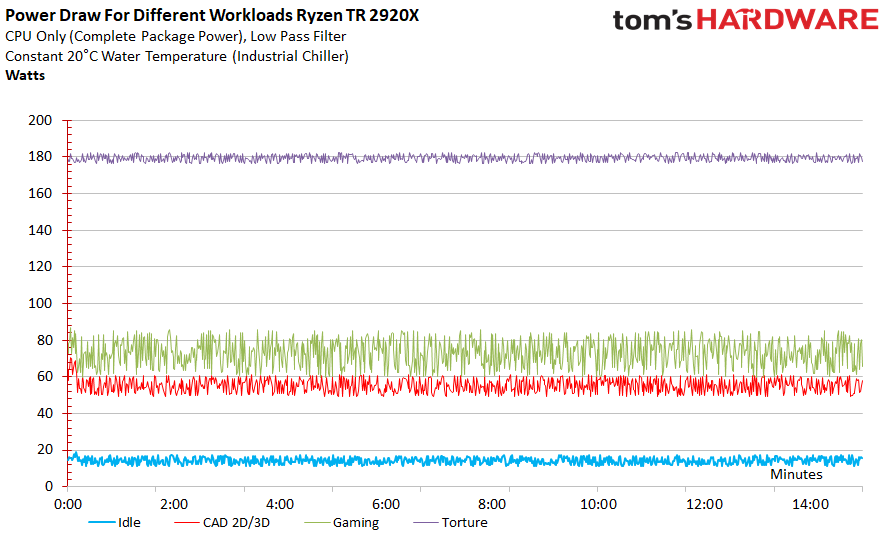Click the chart title Power Draw text
This screenshot has height=533, width=889.
212,15
